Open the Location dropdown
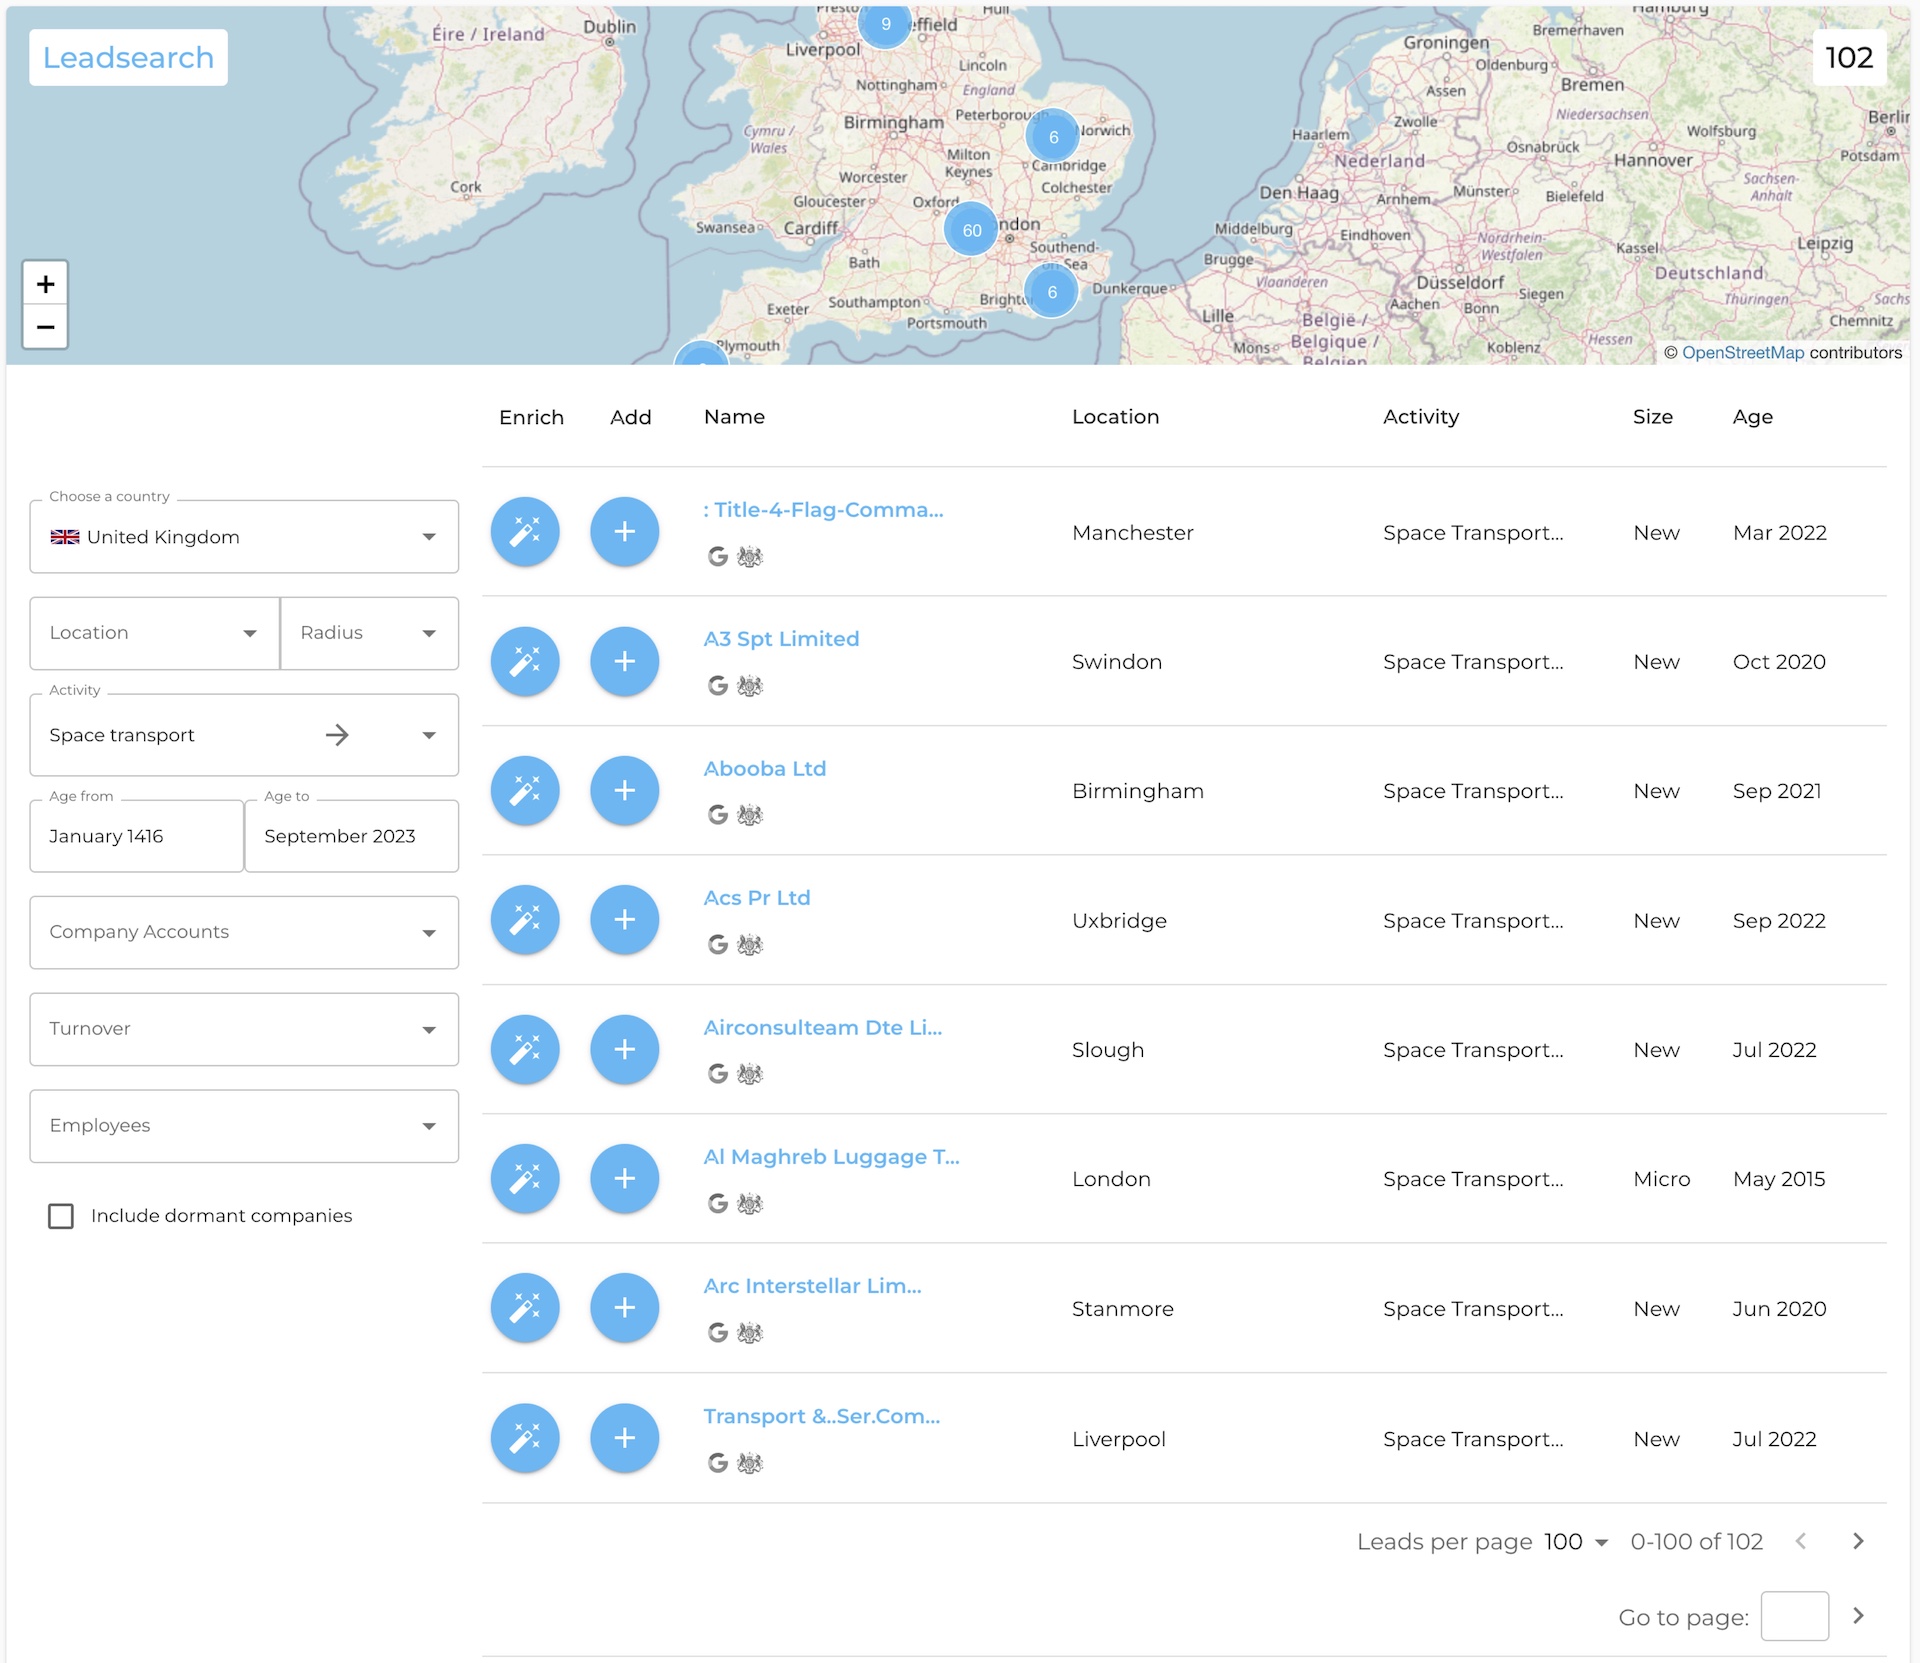The height and width of the screenshot is (1663, 1920). (x=154, y=633)
